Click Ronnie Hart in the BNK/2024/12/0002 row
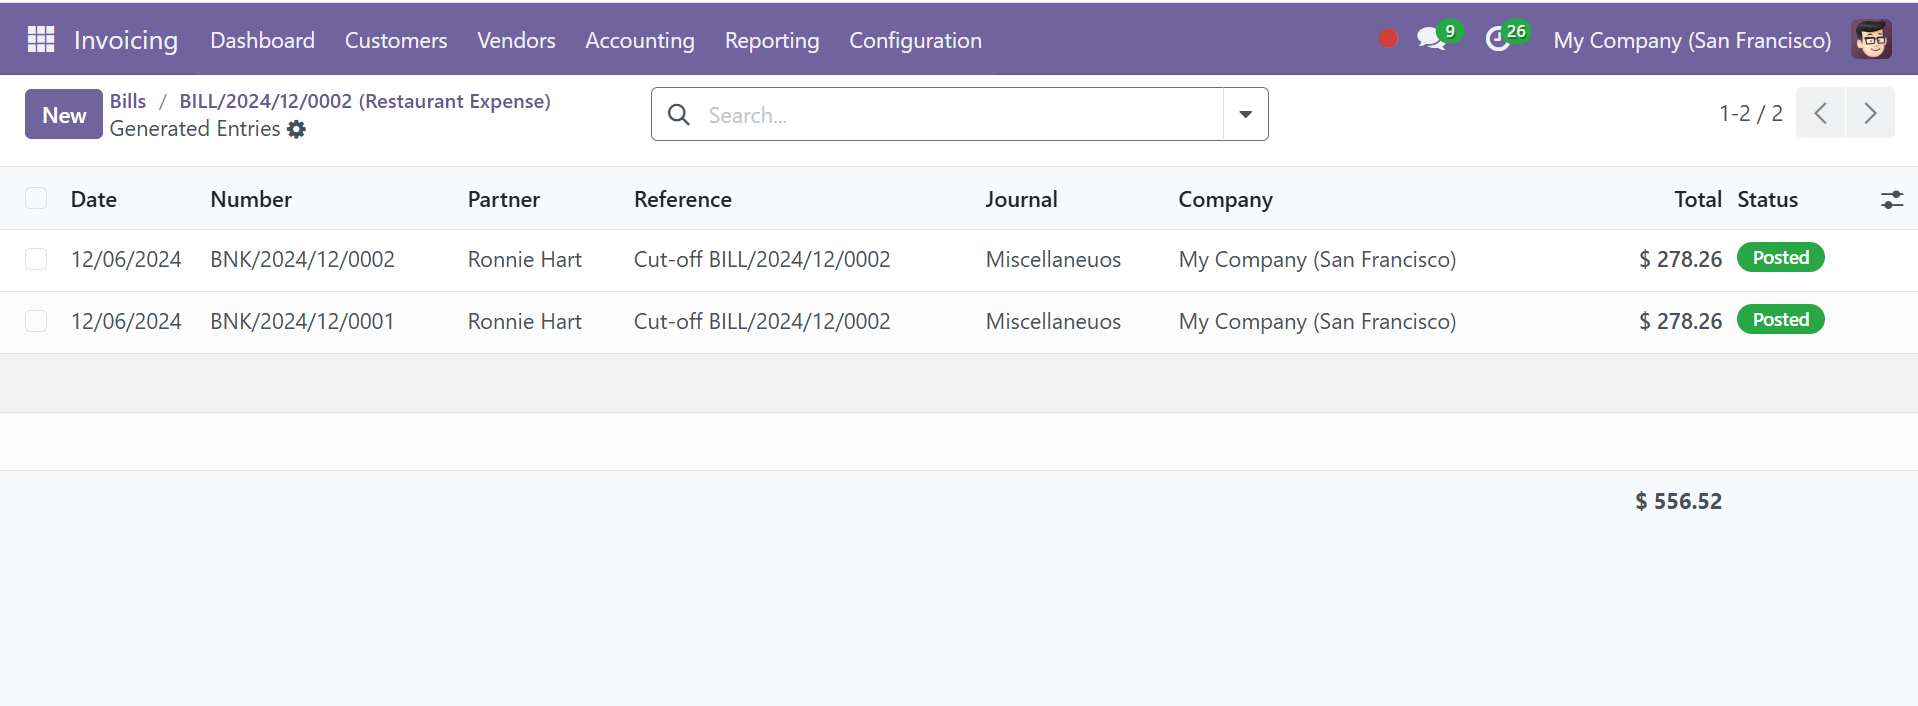Screen dimensions: 1918x706 [525, 260]
